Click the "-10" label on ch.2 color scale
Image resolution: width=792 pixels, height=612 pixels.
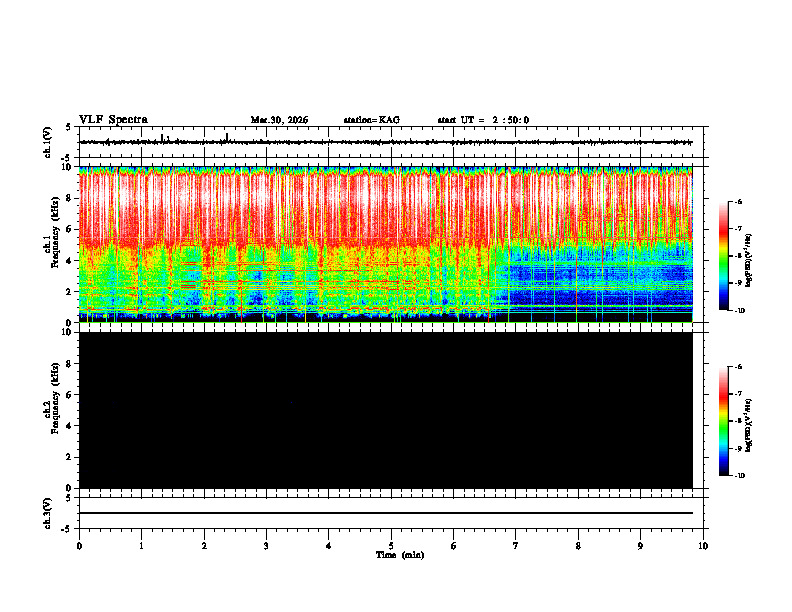[x=738, y=476]
